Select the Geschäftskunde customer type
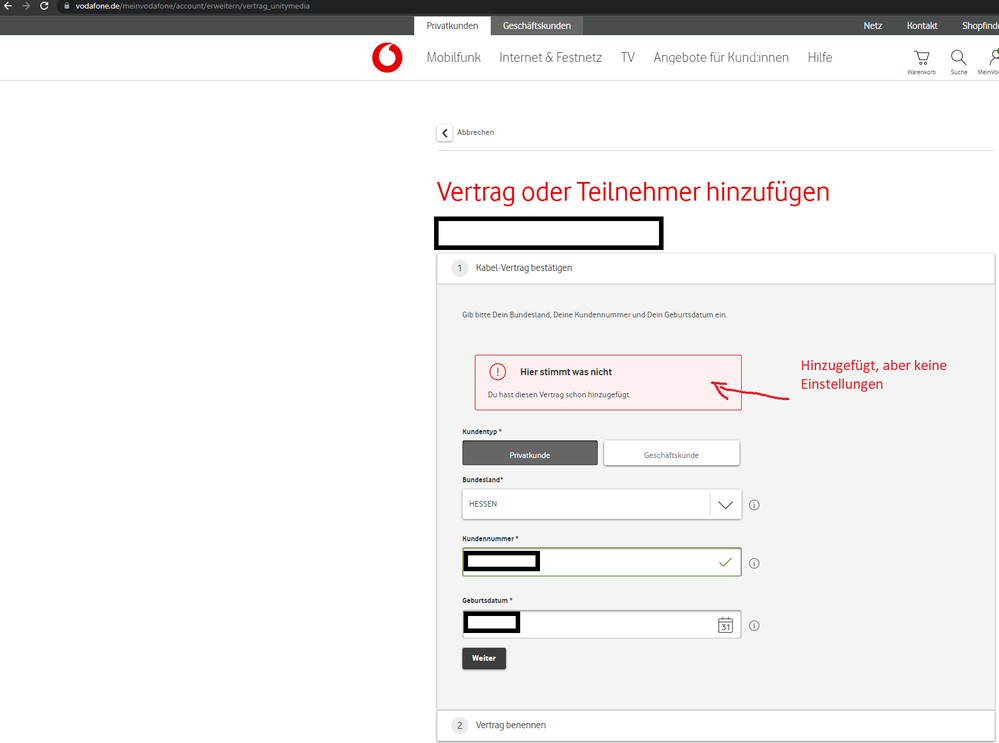The image size is (999, 743). coord(671,452)
